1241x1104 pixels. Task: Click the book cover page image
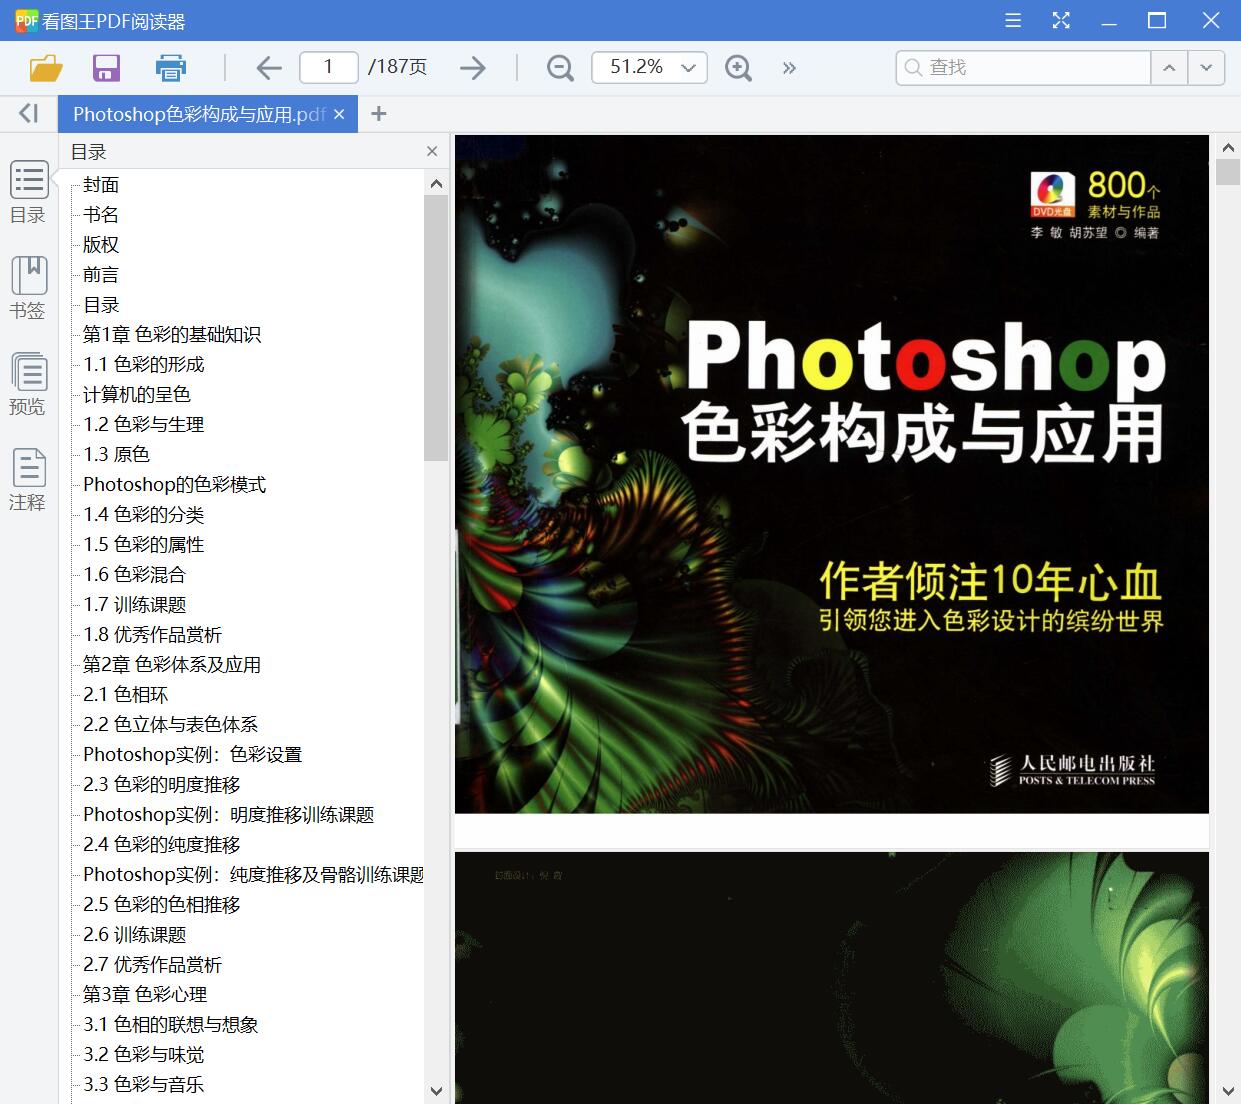point(832,474)
